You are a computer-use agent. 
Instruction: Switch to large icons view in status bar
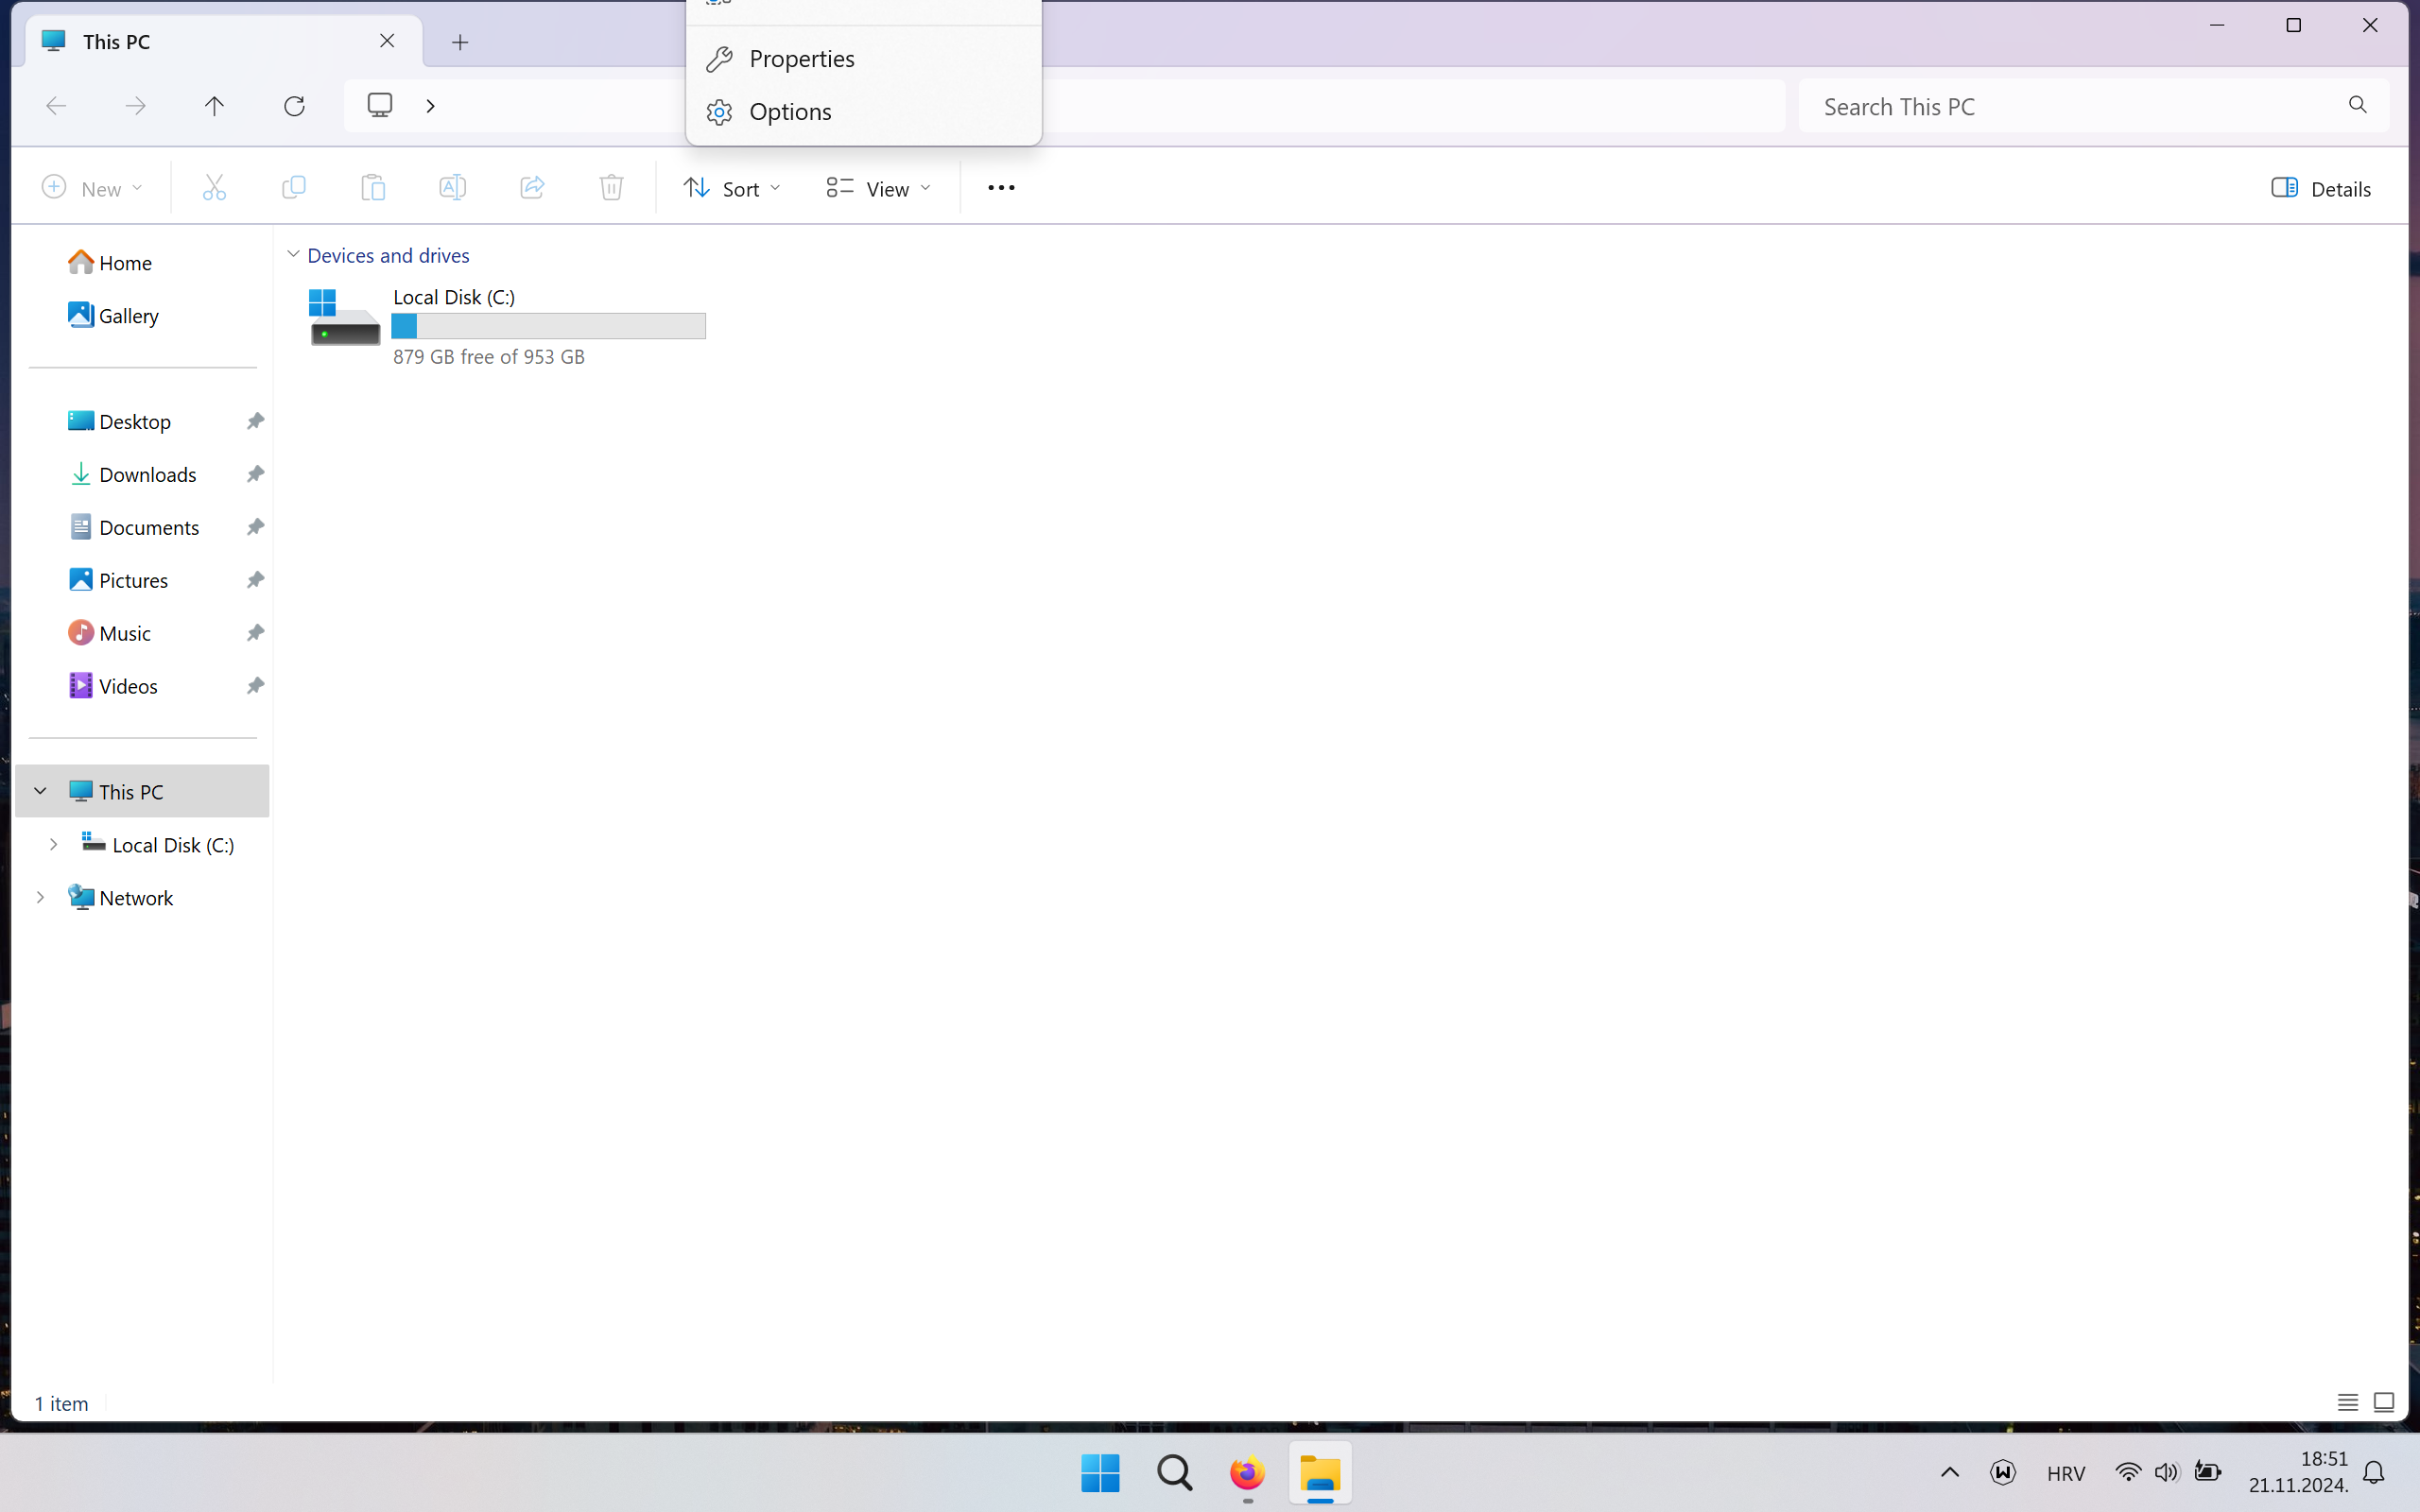click(2384, 1403)
